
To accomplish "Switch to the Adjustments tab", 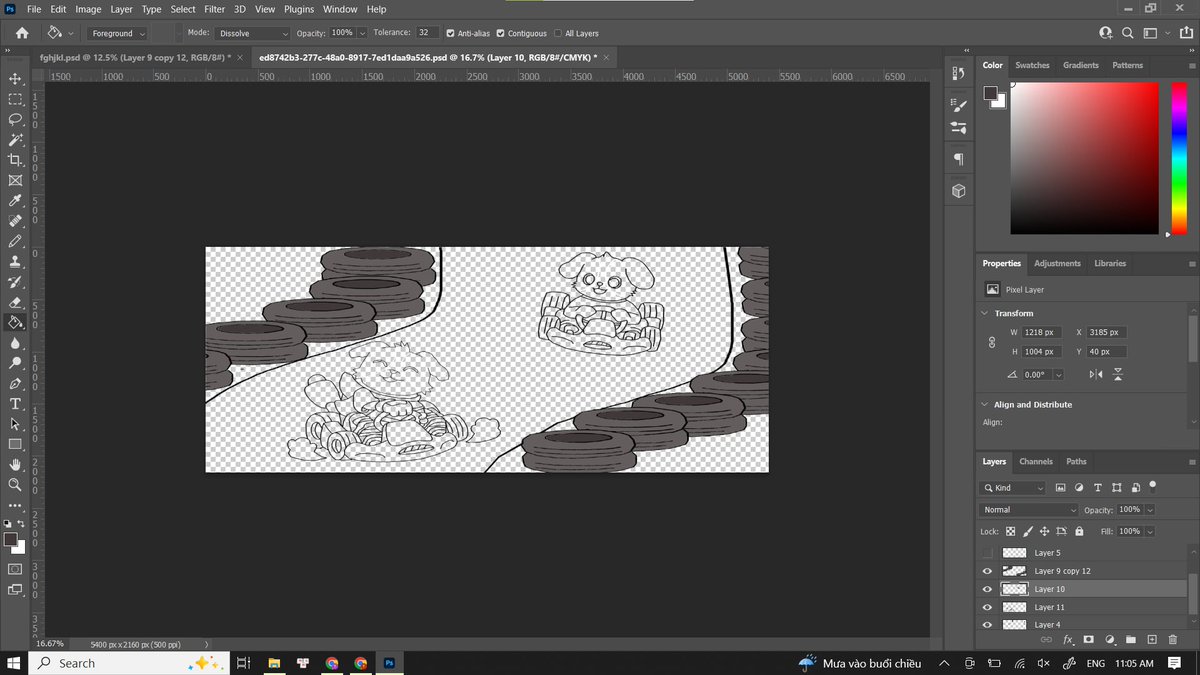I will click(1057, 264).
